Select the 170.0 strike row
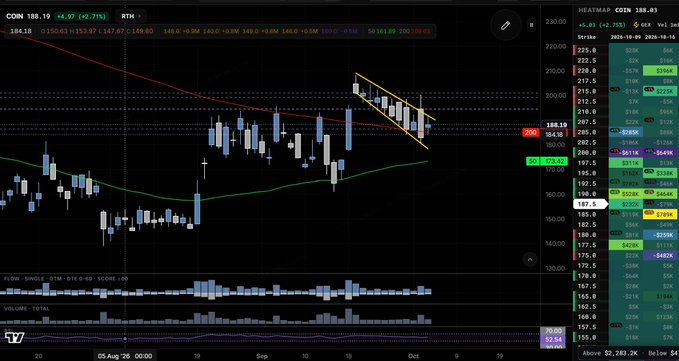The width and height of the screenshot is (679, 361). (626, 276)
